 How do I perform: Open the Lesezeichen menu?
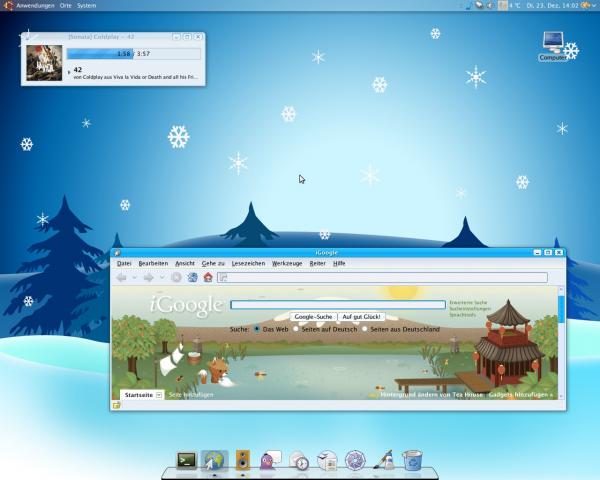[248, 263]
